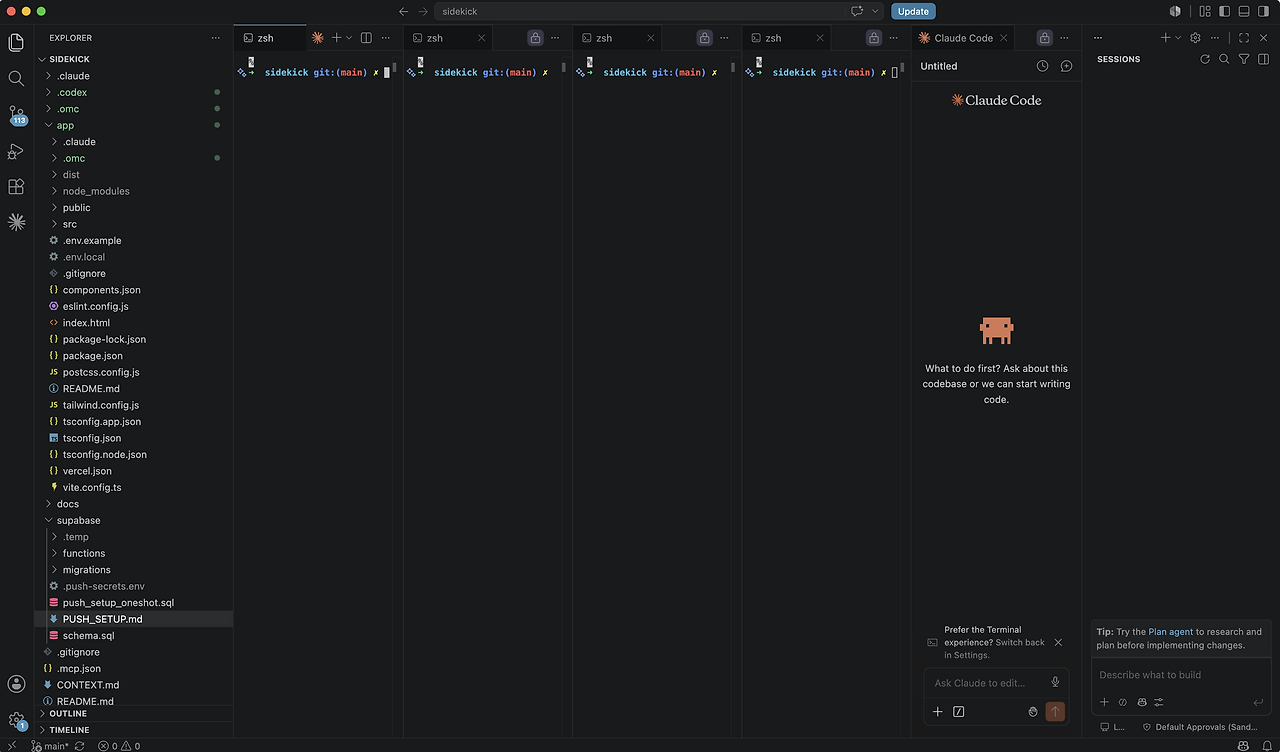1280x752 pixels.
Task: Open the file CONTEXT.md
Action: (x=134, y=685)
